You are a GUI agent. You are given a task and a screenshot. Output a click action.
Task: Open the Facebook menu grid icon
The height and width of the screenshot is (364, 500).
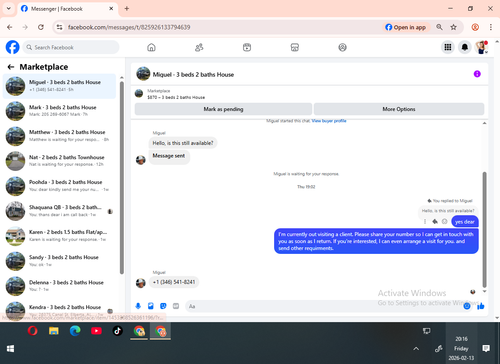(x=448, y=47)
